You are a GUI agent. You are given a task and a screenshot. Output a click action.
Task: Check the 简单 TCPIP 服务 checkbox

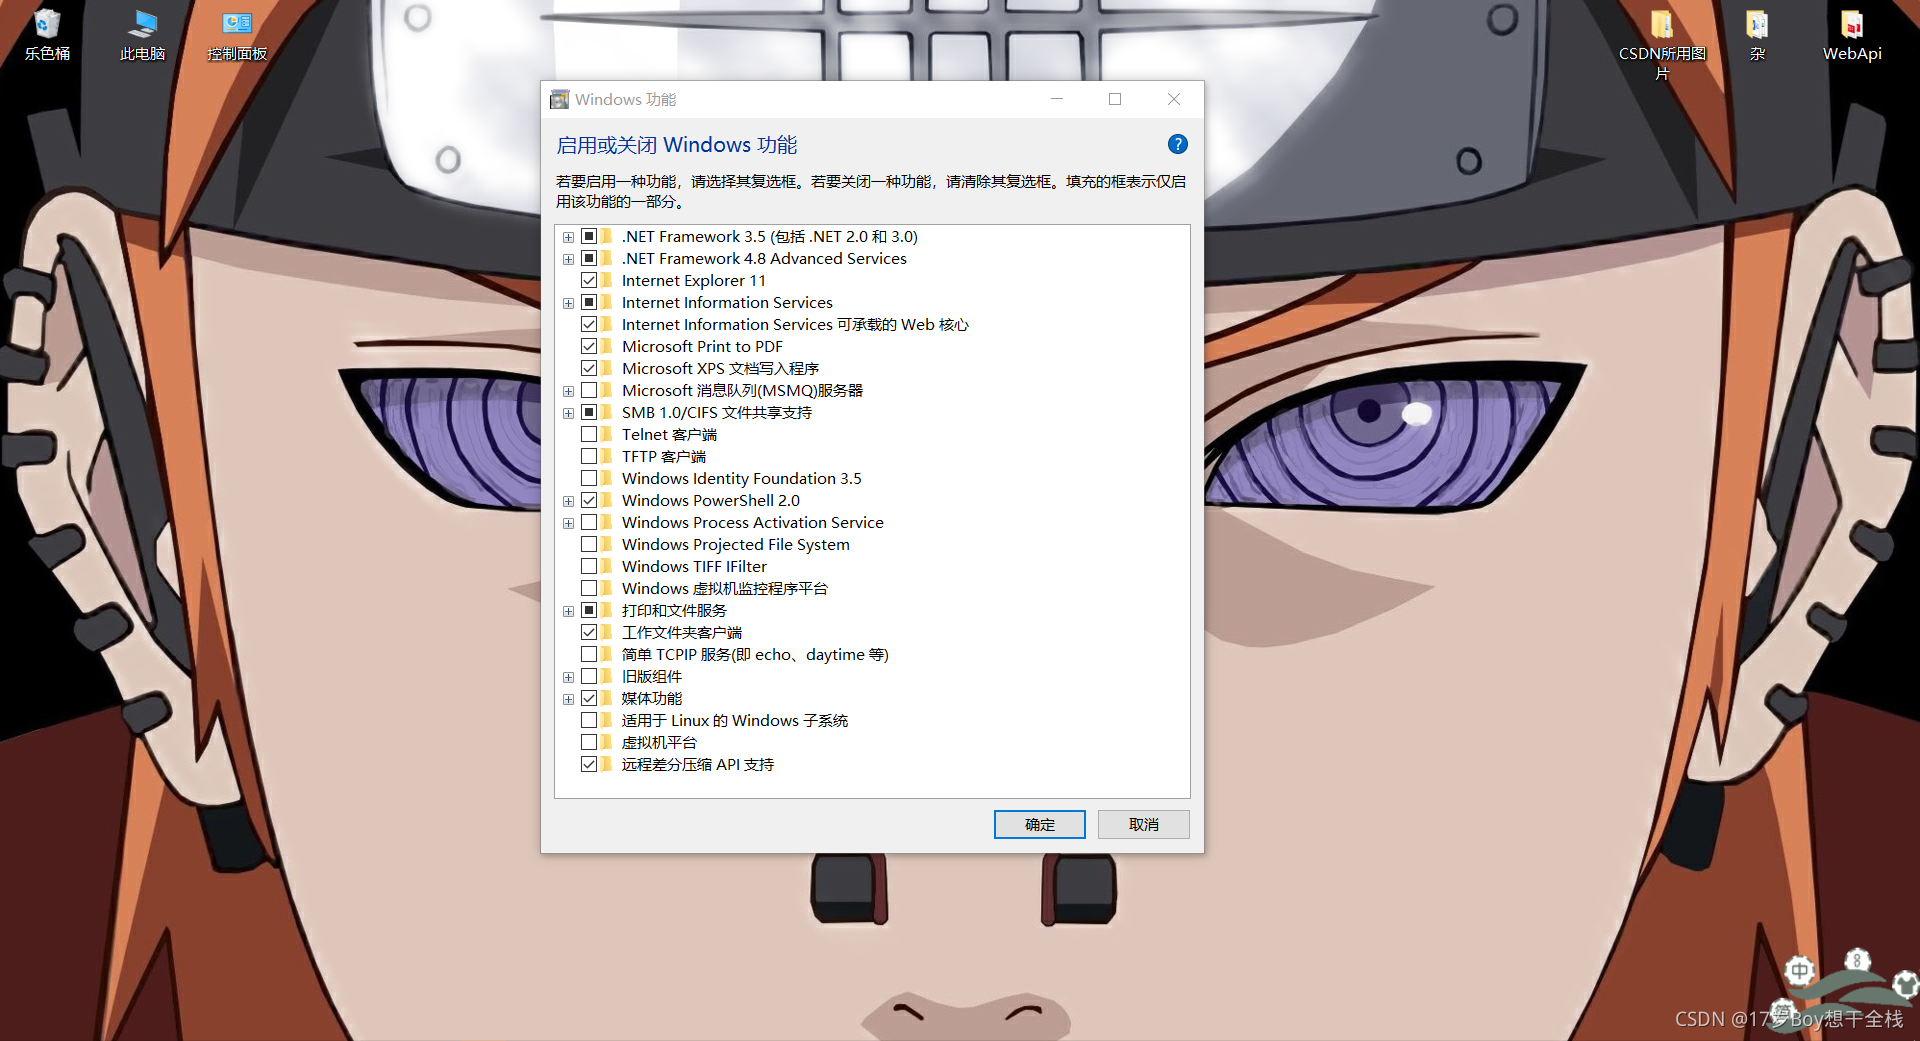coord(589,654)
